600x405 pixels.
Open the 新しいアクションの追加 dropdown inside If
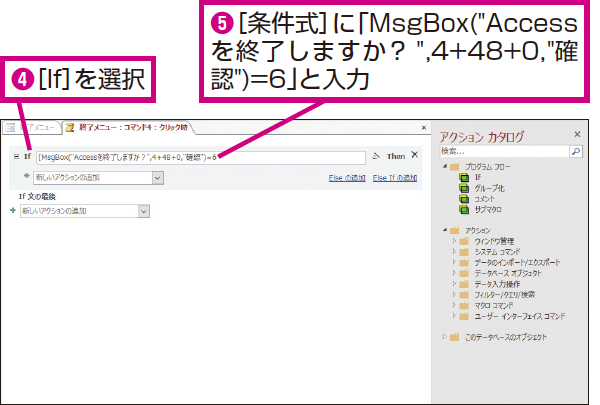[x=158, y=177]
